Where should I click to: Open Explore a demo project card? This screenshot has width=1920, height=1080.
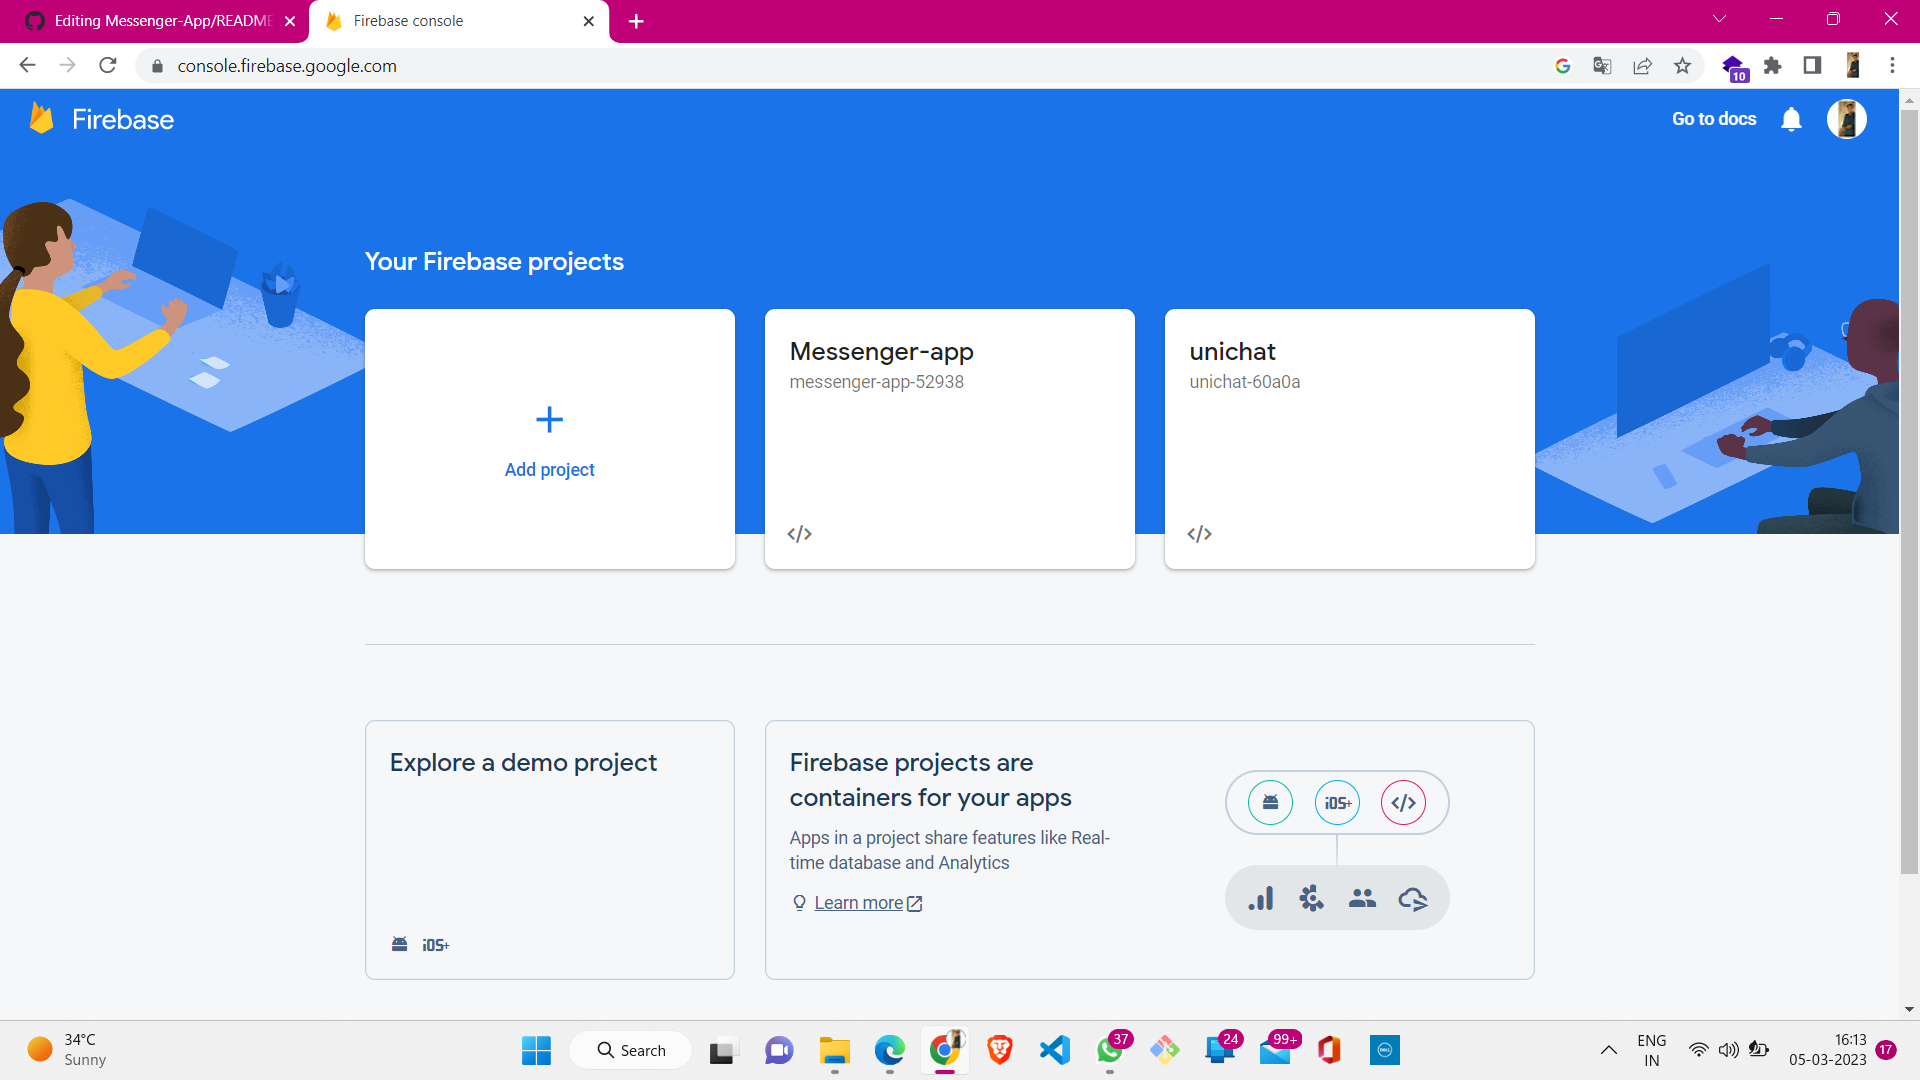pos(549,849)
